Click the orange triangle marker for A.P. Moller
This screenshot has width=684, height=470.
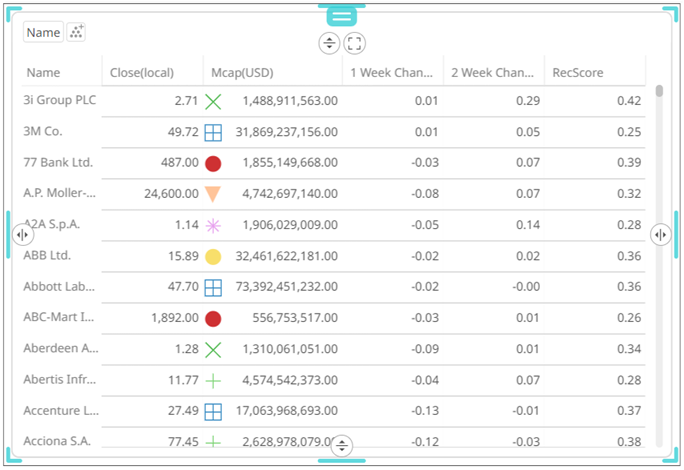point(213,194)
